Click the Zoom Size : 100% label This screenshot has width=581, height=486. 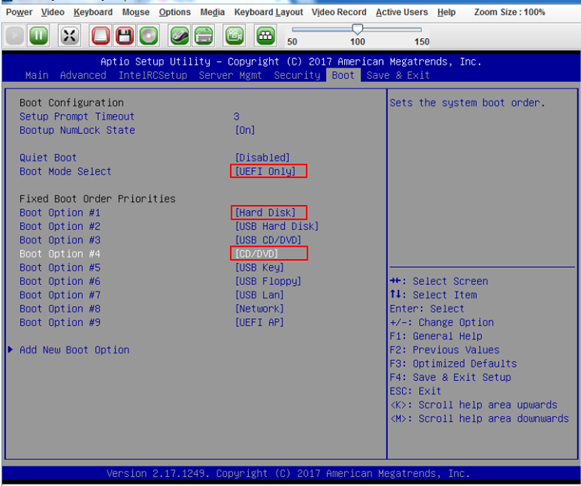pyautogui.click(x=509, y=12)
